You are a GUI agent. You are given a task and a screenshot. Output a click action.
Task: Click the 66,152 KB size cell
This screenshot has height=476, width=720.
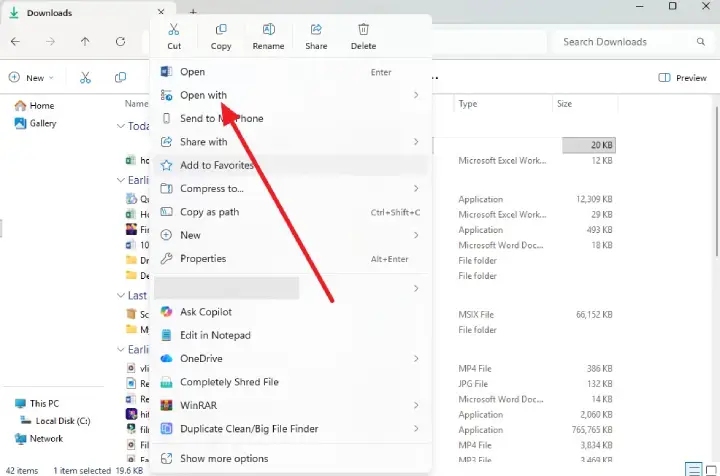coord(594,315)
